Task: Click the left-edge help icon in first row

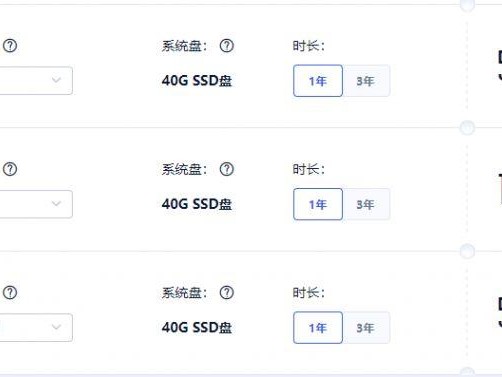Action: point(10,46)
